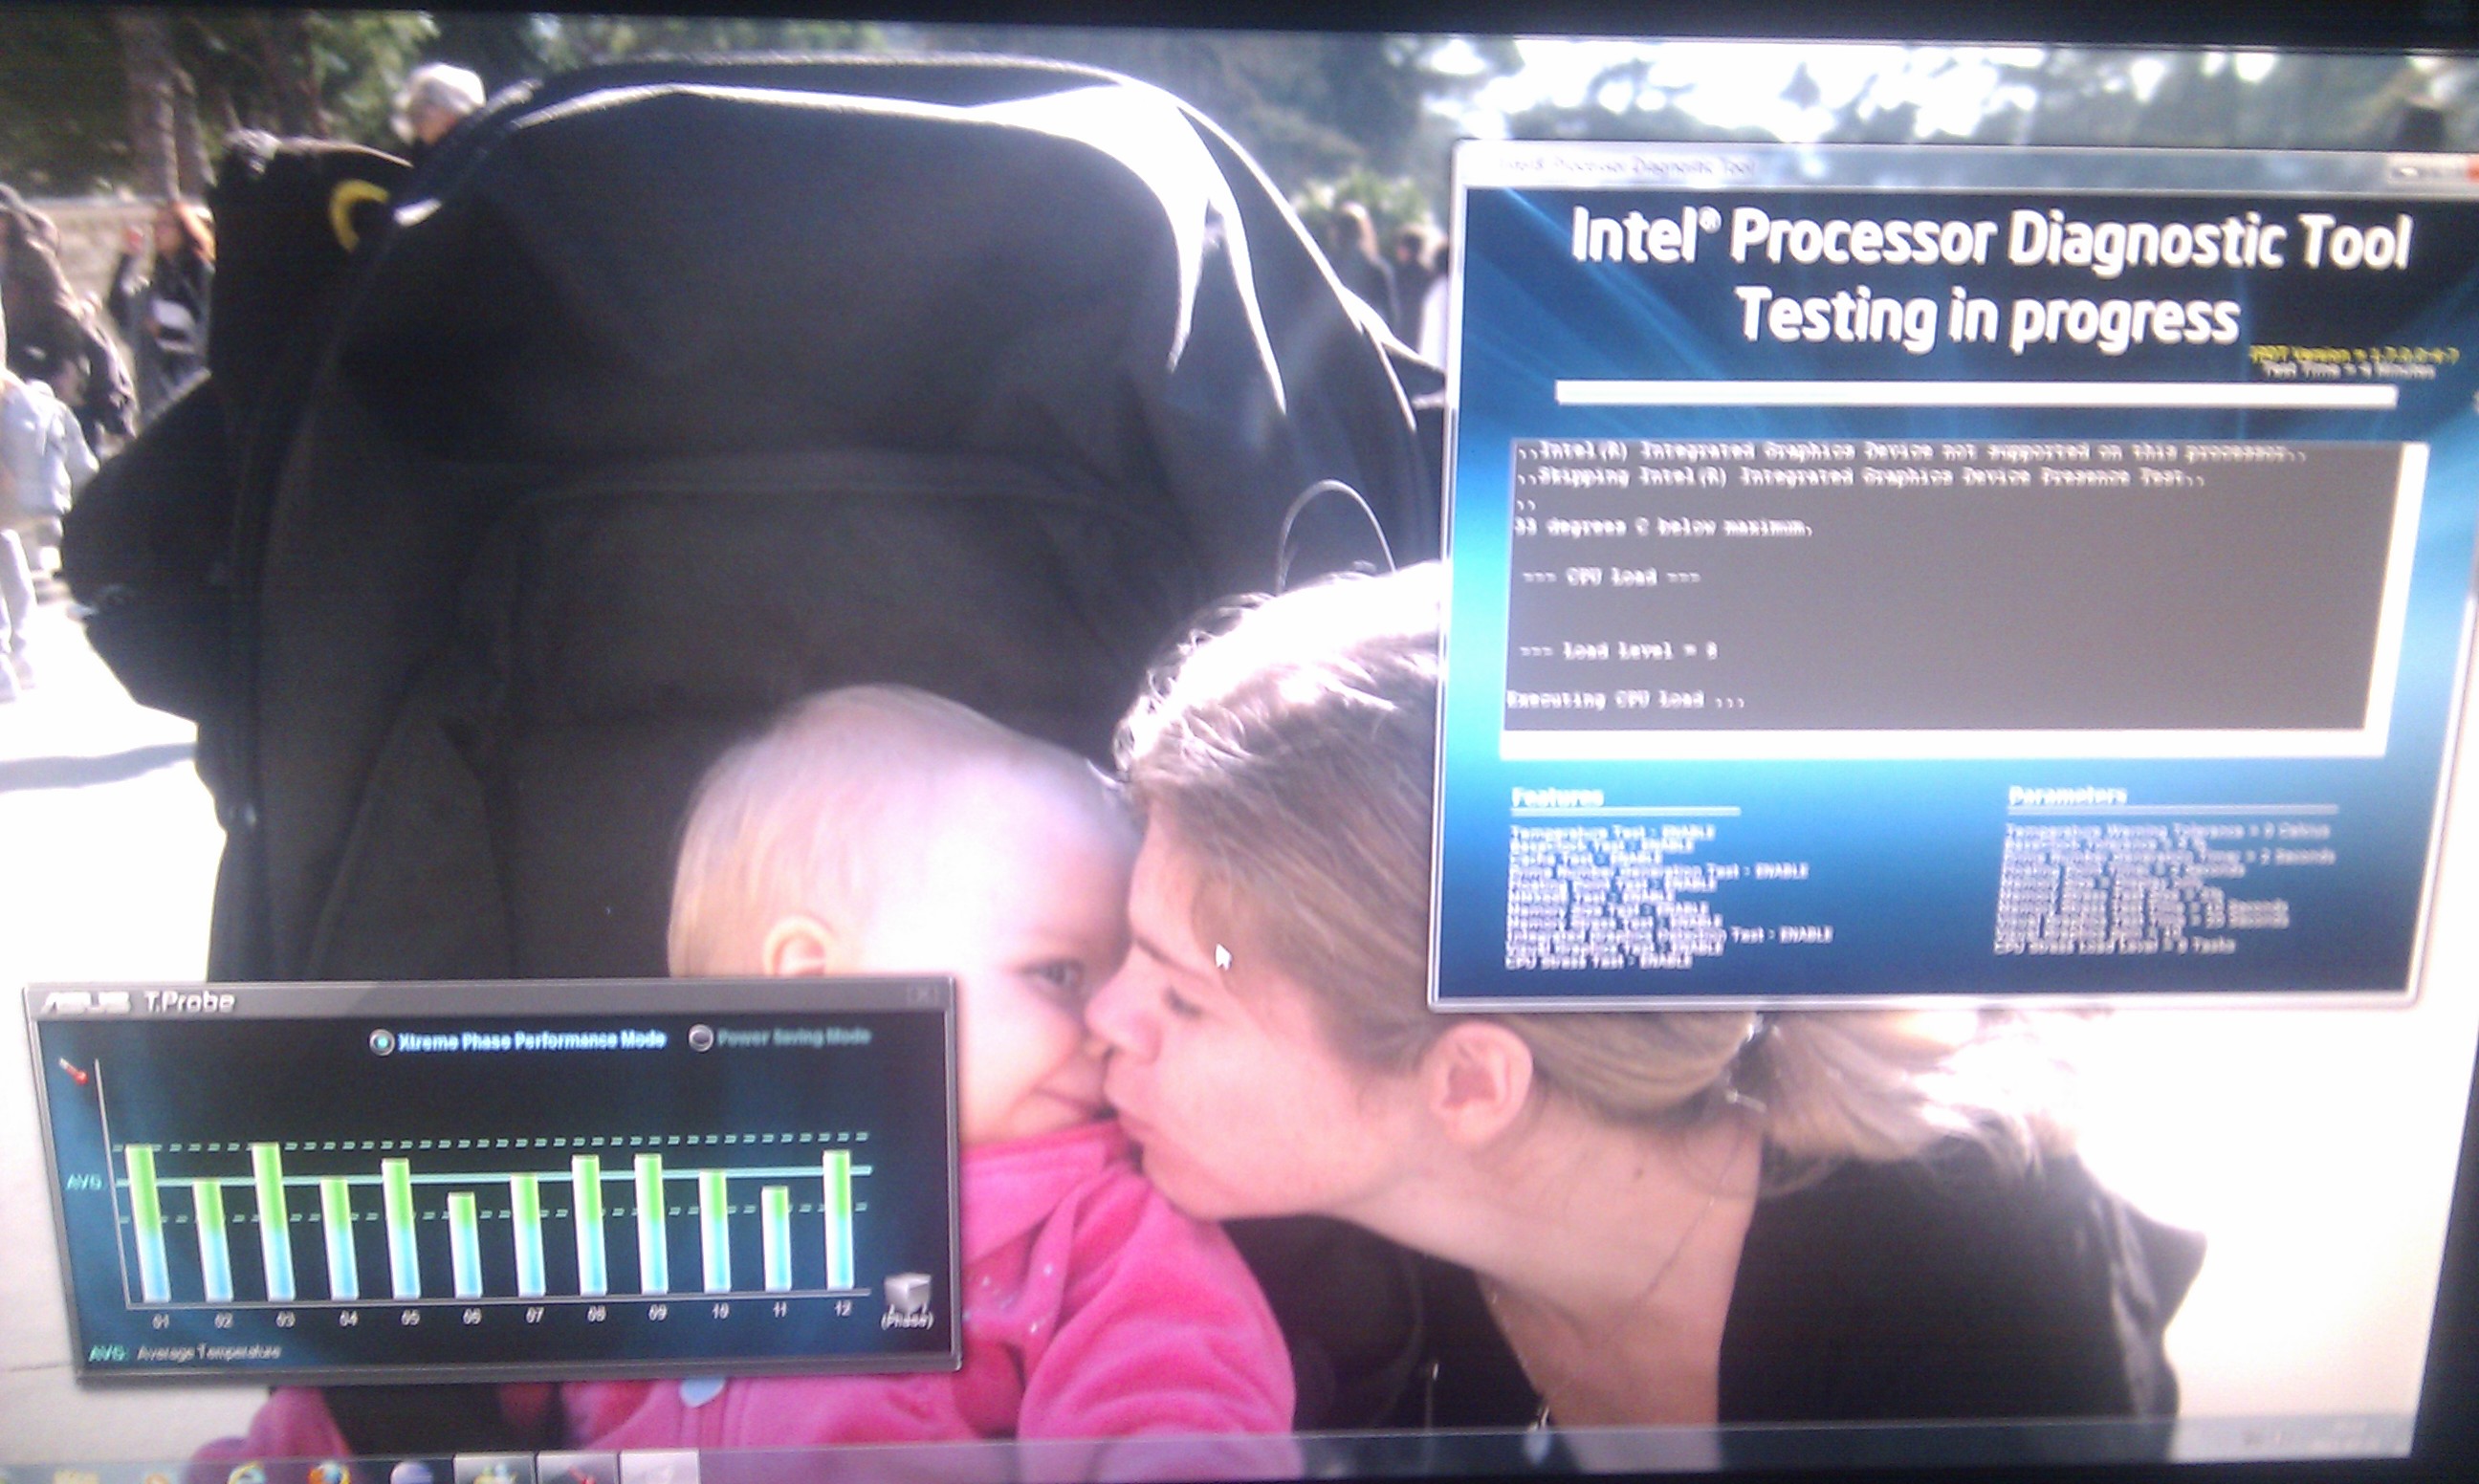Close the ASUS T.Probe window
The height and width of the screenshot is (1484, 2479).
tap(921, 995)
